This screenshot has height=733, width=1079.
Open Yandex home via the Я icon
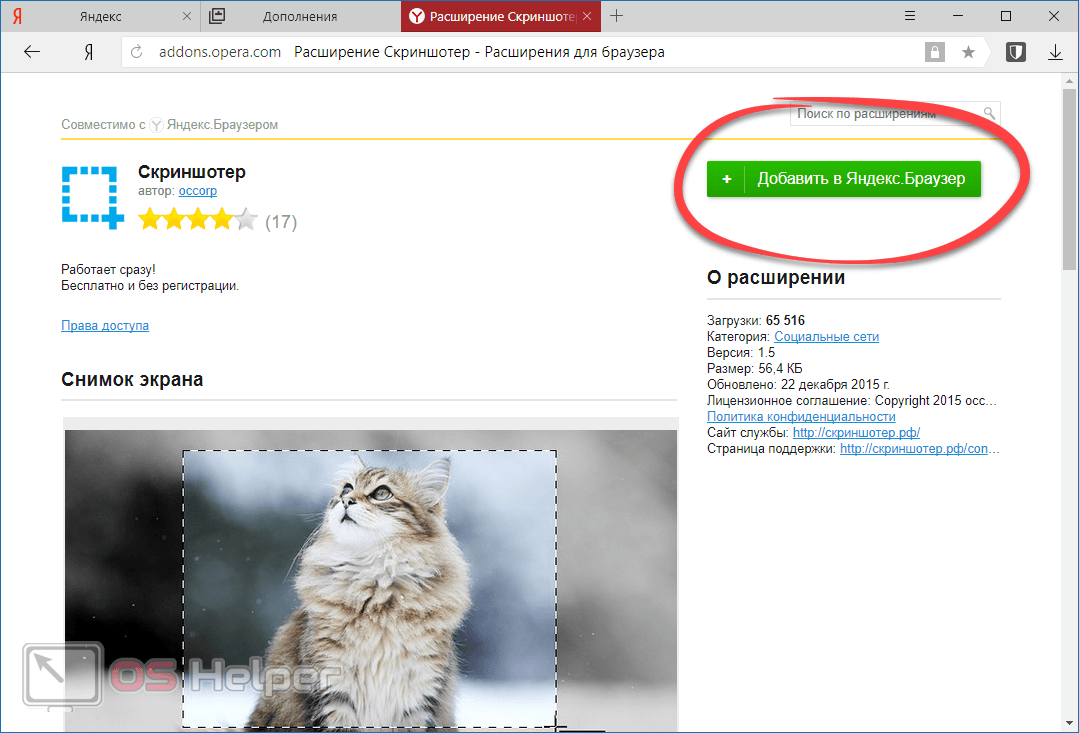point(89,52)
